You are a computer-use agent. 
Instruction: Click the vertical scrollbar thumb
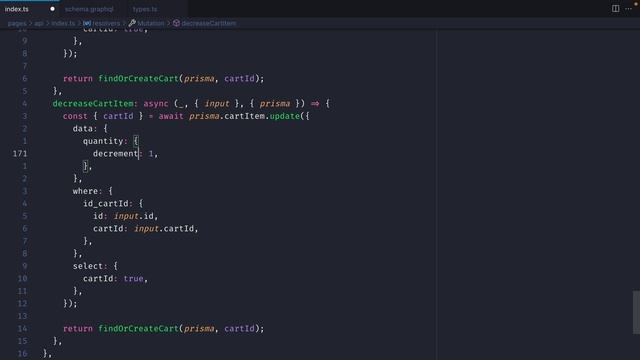[x=636, y=312]
